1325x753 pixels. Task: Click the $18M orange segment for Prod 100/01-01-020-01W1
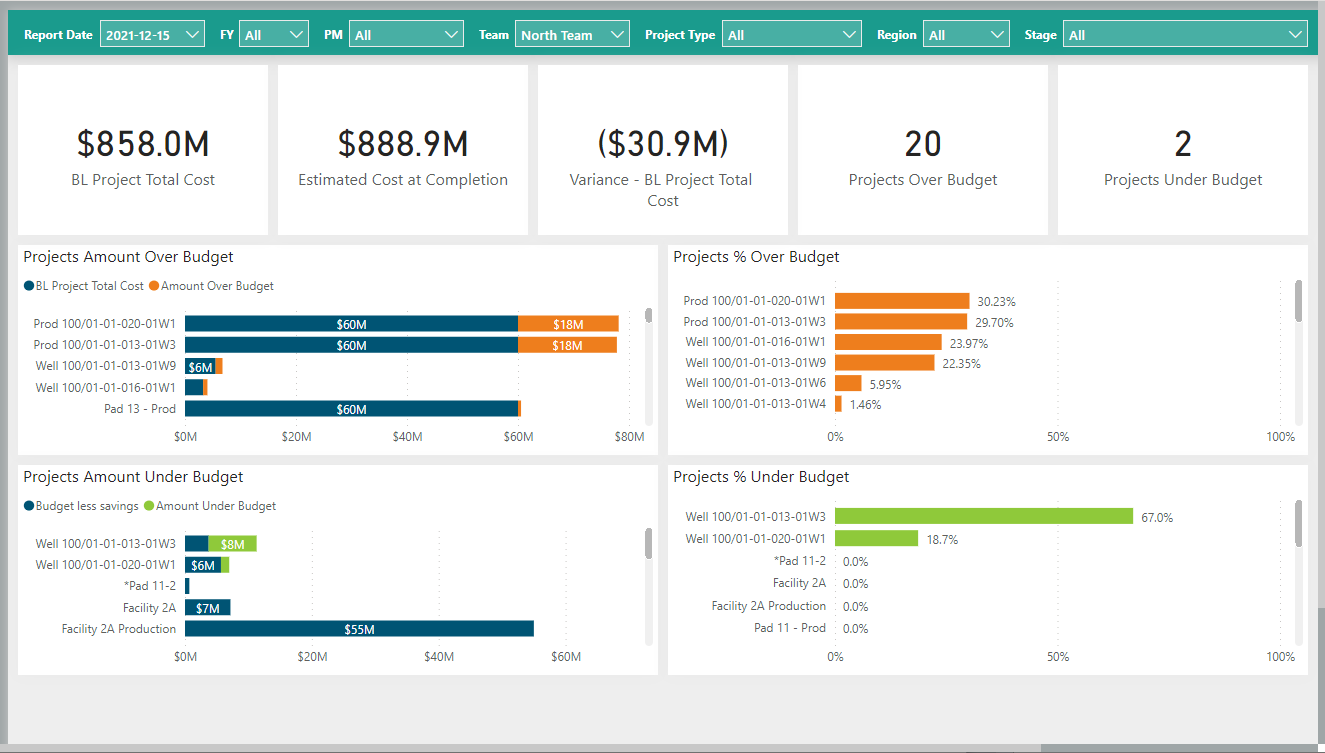click(x=568, y=324)
